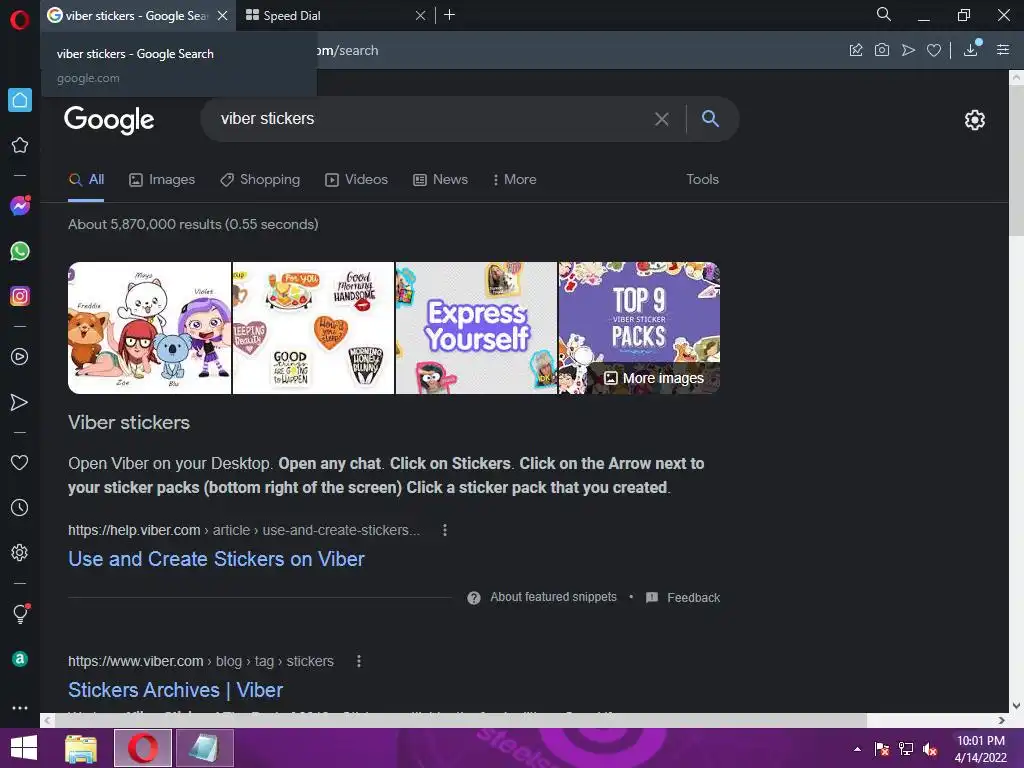
Task: Open a new tab with plus button
Action: [x=449, y=15]
